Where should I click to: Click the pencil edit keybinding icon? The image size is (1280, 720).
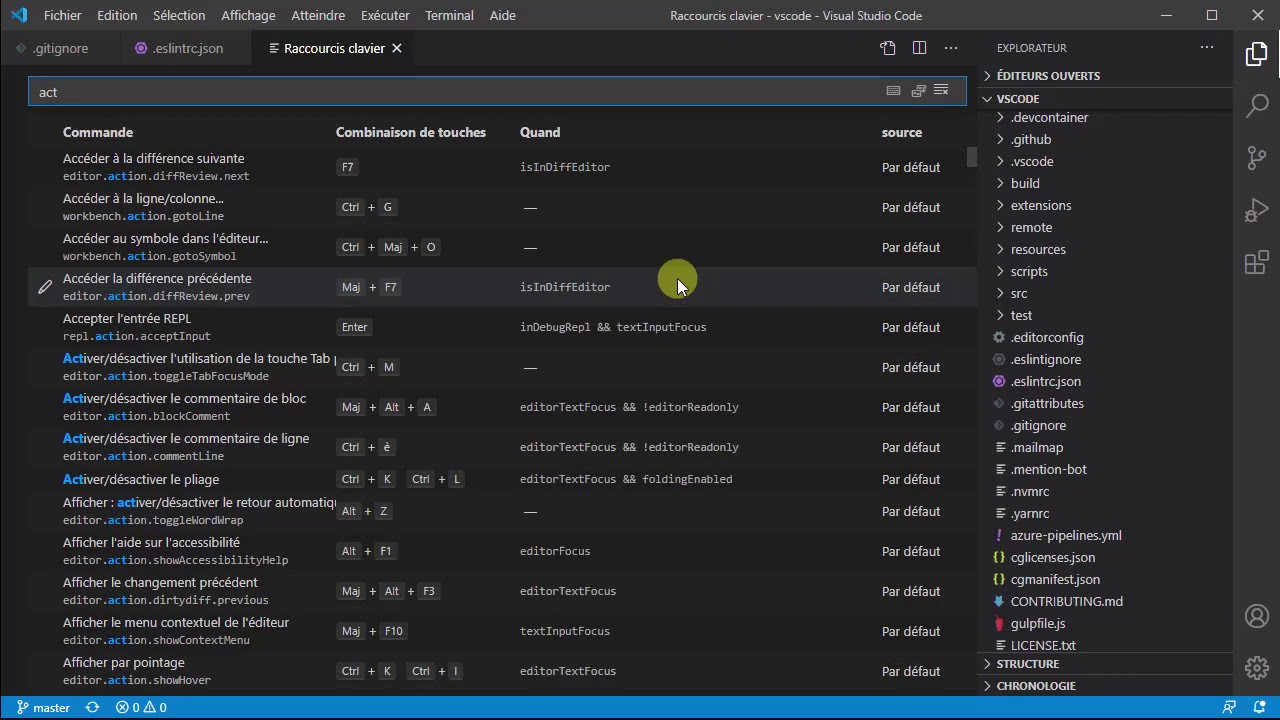coord(45,287)
